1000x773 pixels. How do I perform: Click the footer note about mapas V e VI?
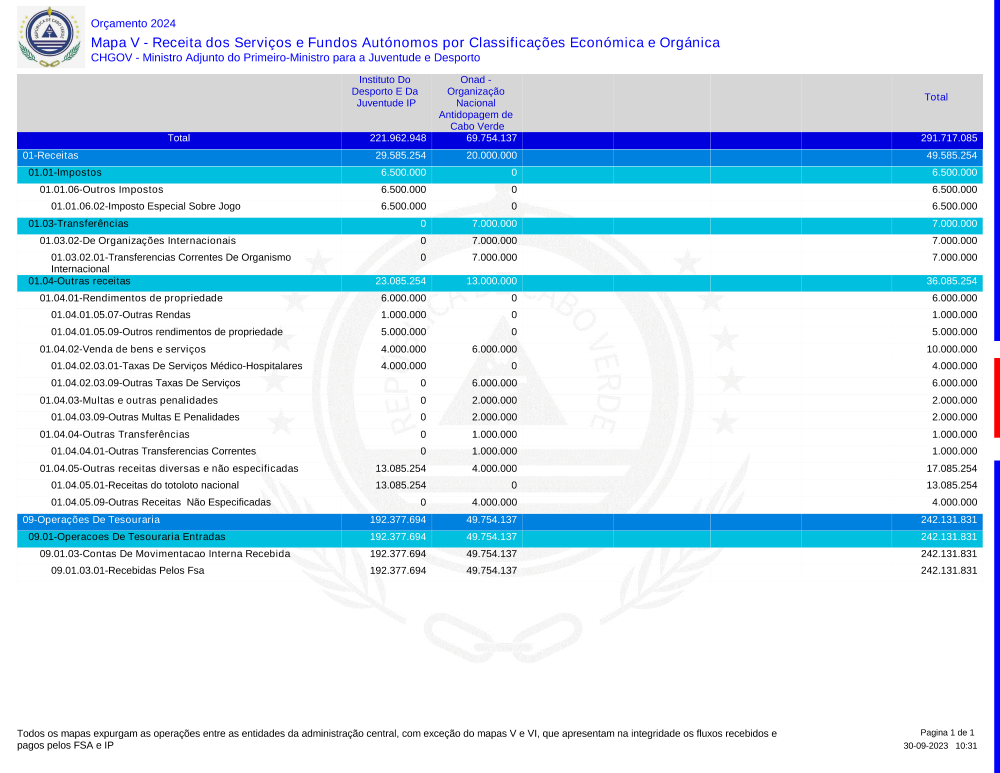pos(396,739)
